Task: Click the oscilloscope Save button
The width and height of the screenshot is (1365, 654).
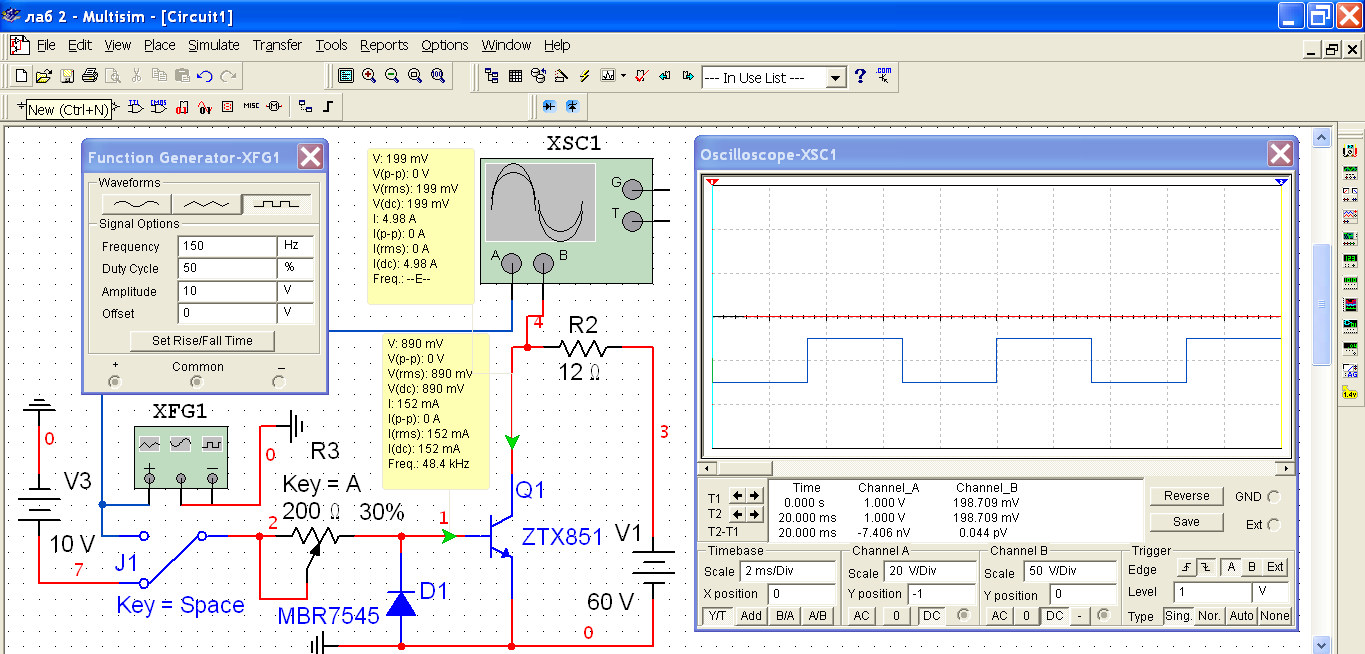Action: [1186, 522]
